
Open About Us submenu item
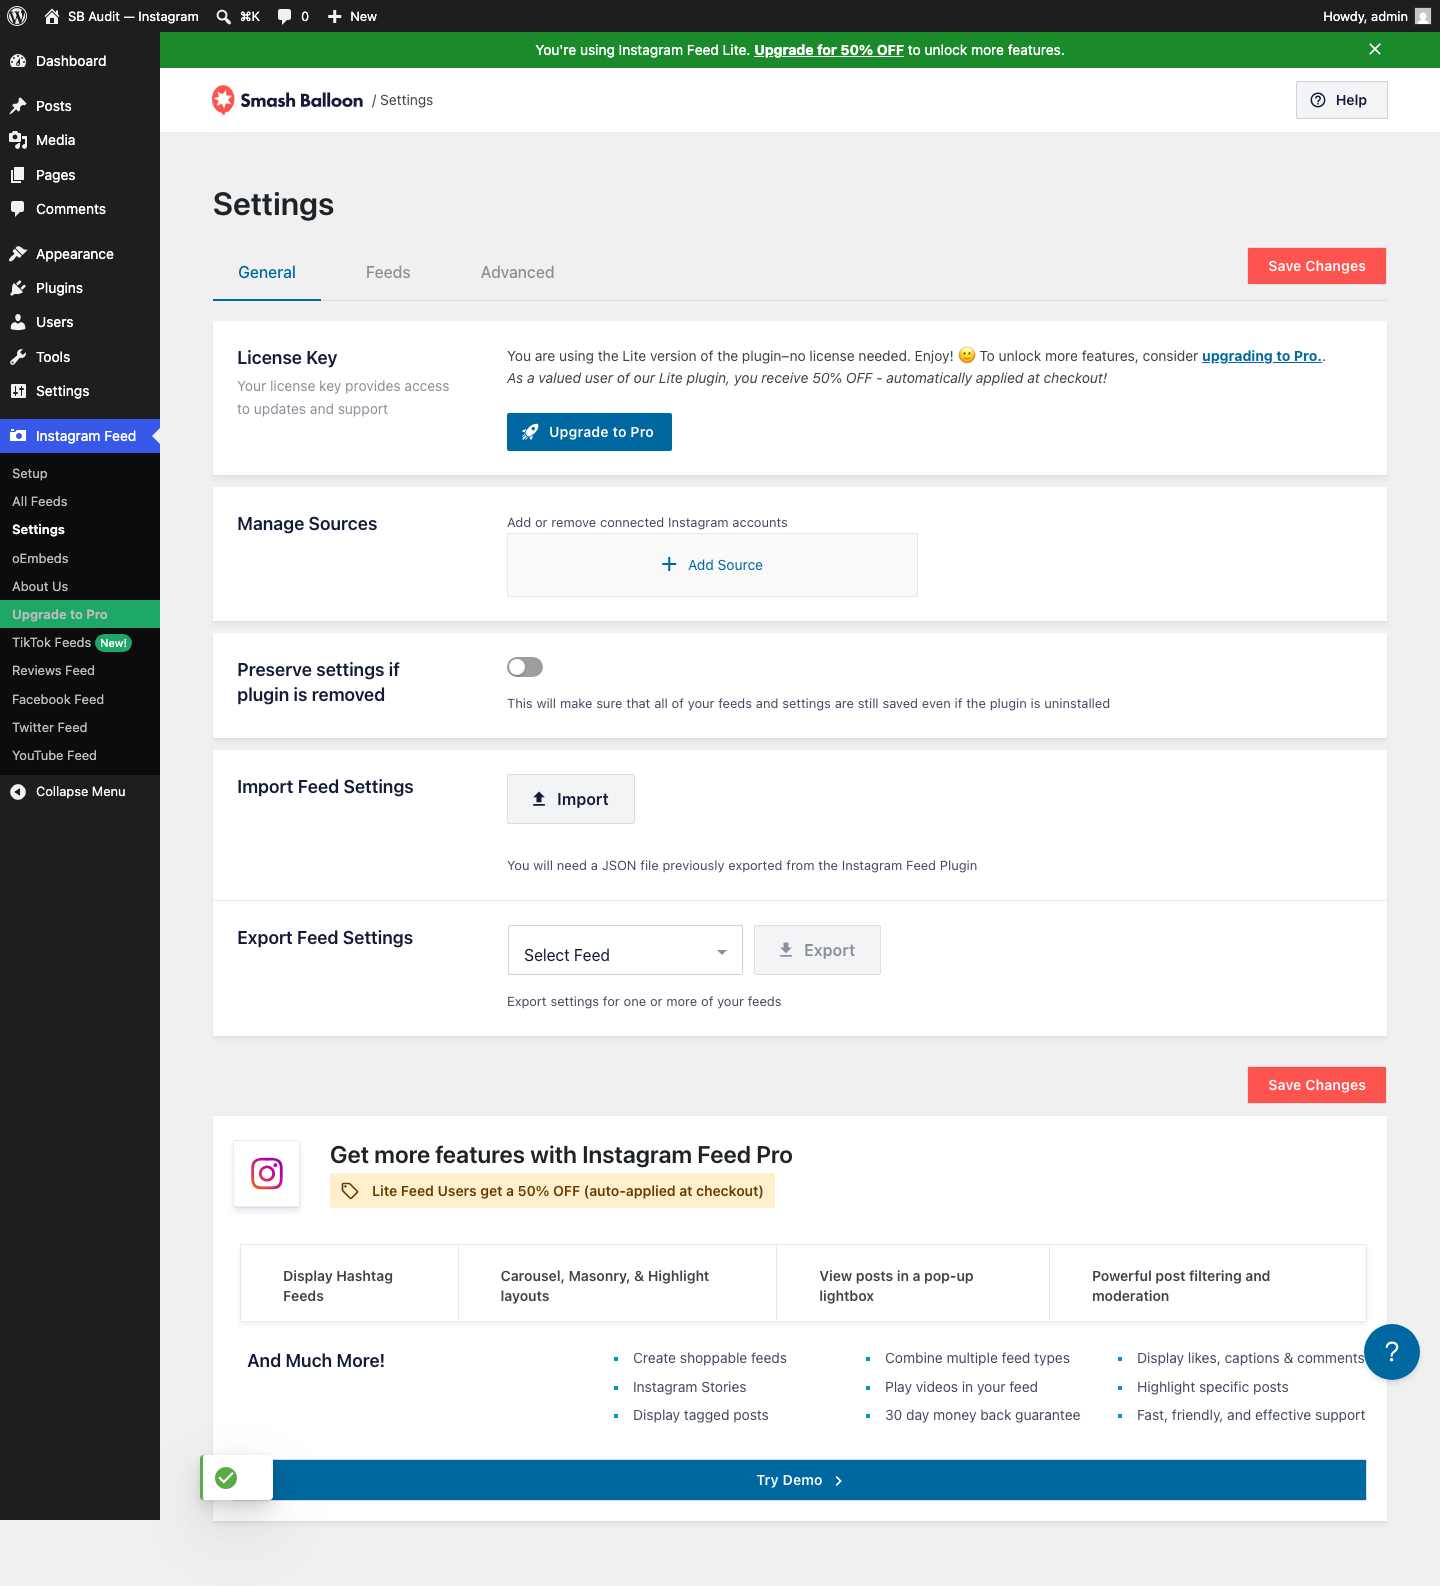(x=40, y=587)
